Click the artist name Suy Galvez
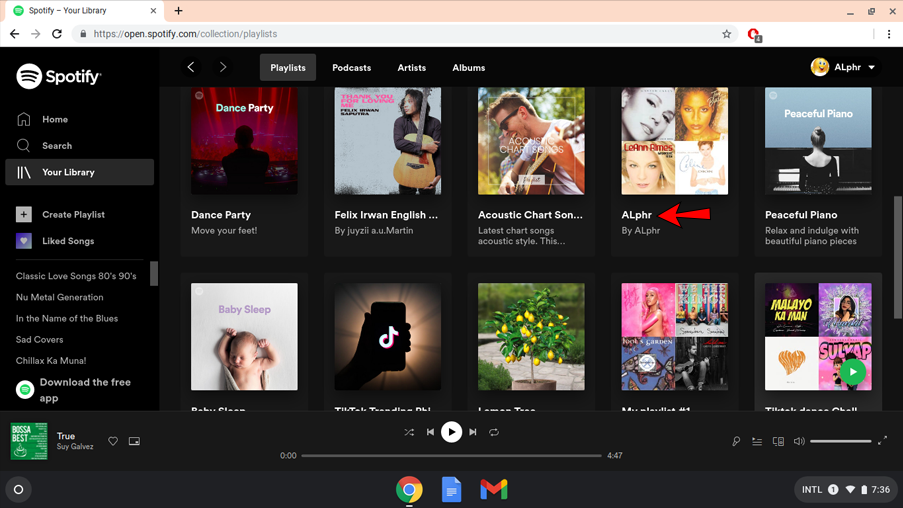903x508 pixels. [x=75, y=446]
